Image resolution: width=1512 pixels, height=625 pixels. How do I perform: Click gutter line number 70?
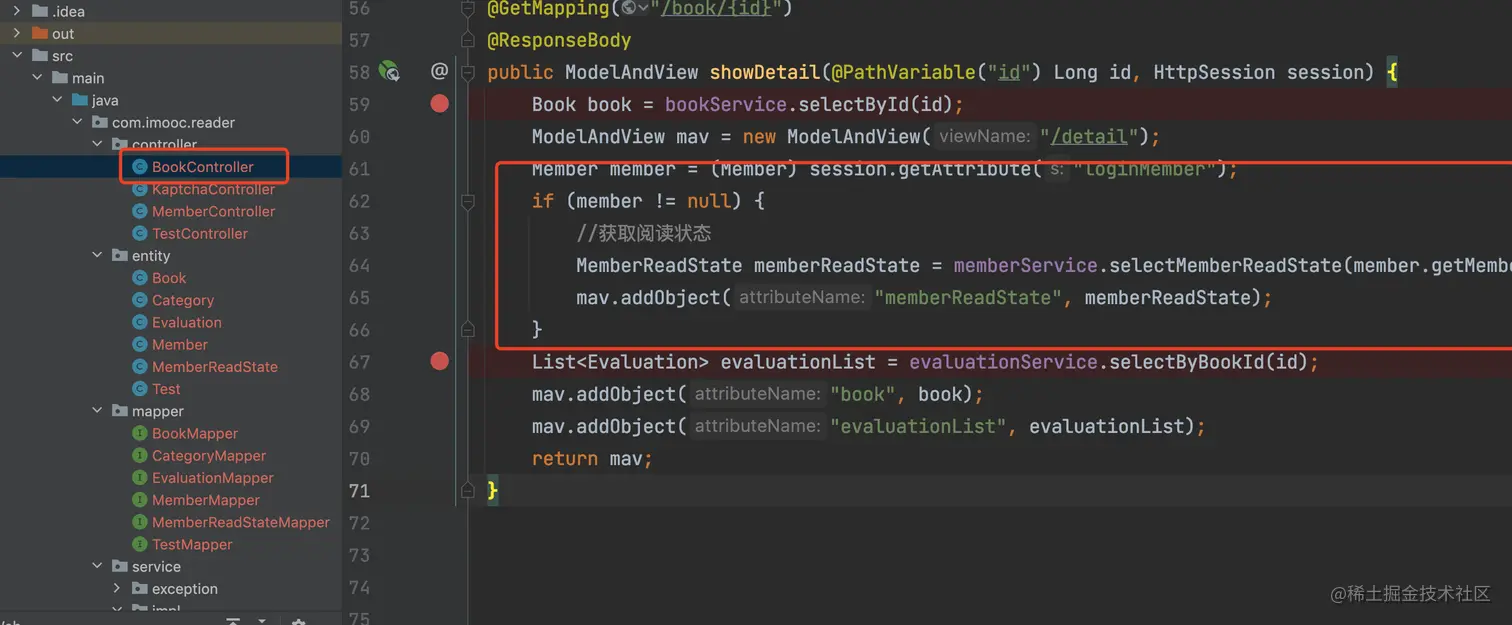coord(359,459)
